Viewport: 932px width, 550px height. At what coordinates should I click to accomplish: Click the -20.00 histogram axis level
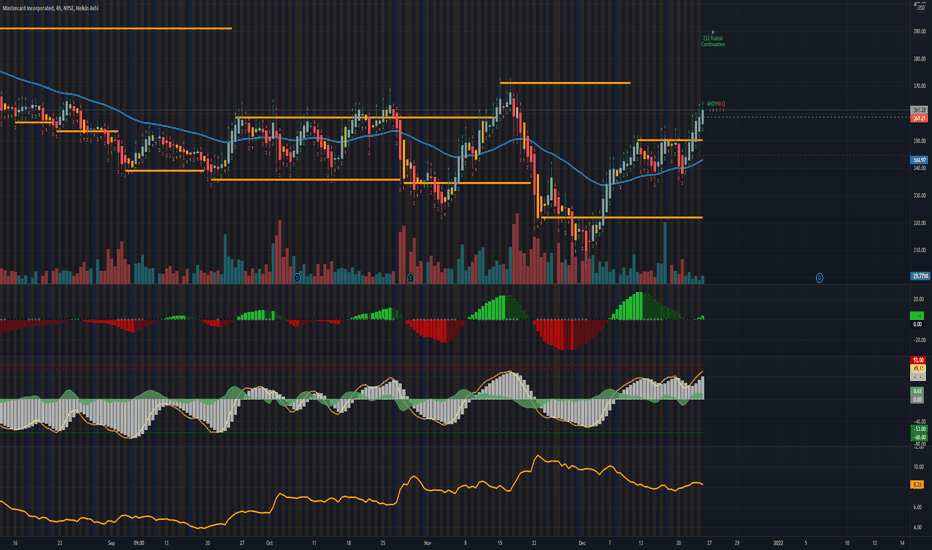click(918, 340)
